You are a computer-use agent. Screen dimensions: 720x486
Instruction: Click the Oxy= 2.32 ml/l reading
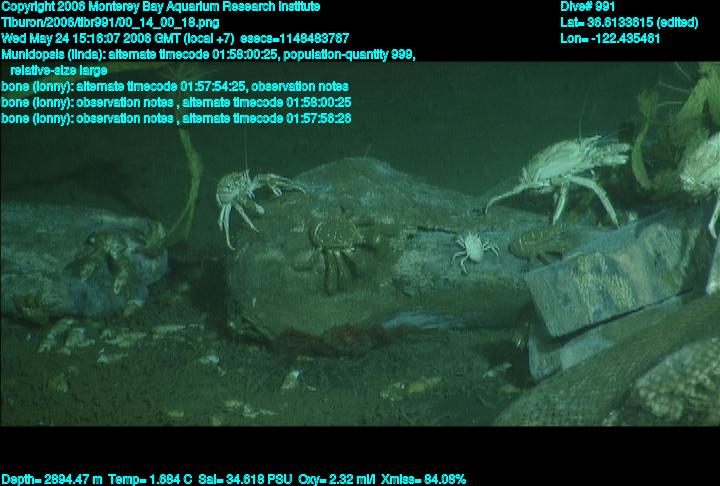[337, 479]
